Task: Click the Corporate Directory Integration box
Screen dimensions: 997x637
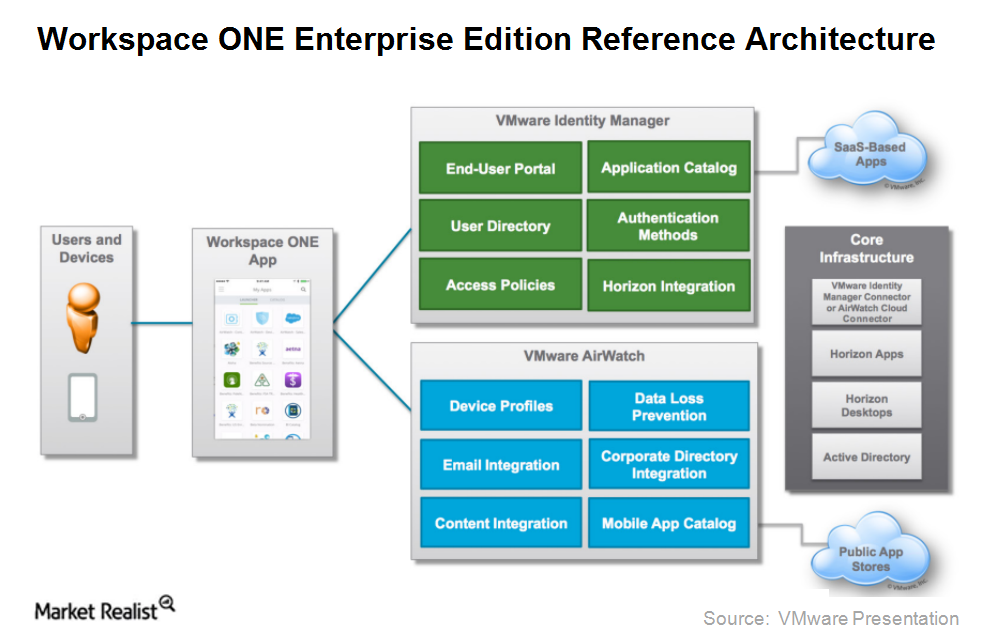Action: (669, 464)
